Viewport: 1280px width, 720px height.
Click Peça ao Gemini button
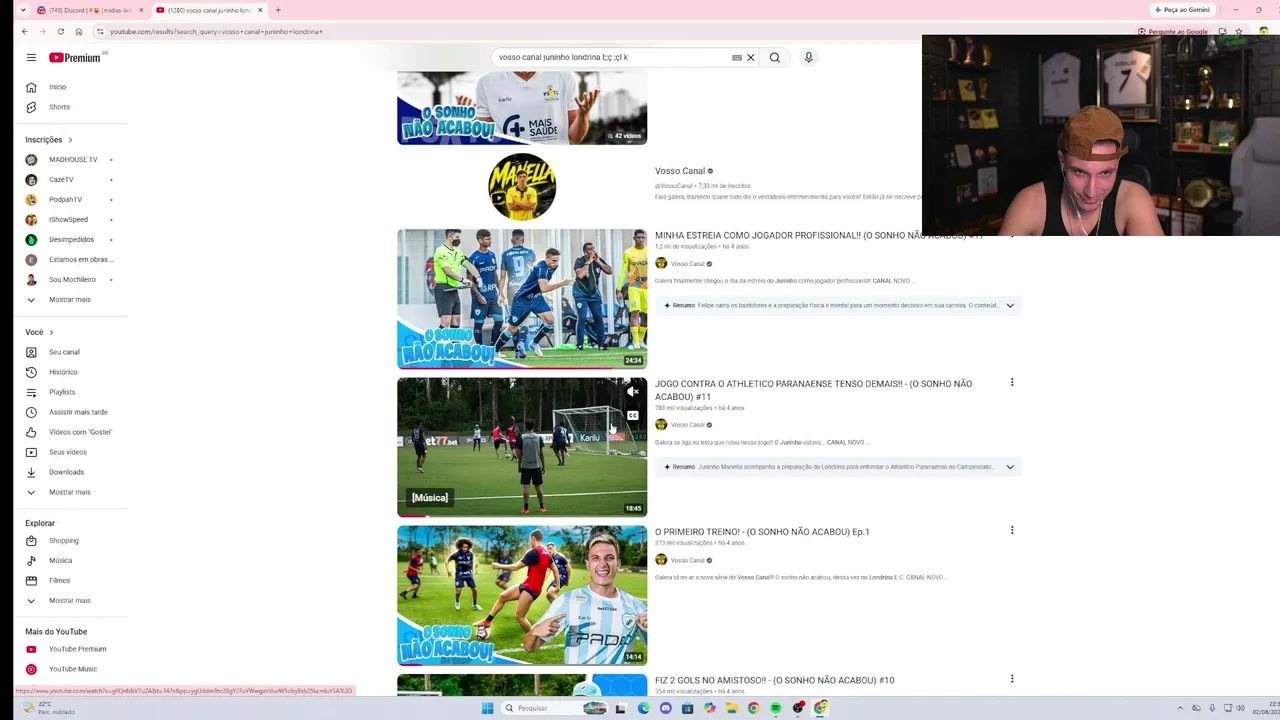pyautogui.click(x=1183, y=10)
